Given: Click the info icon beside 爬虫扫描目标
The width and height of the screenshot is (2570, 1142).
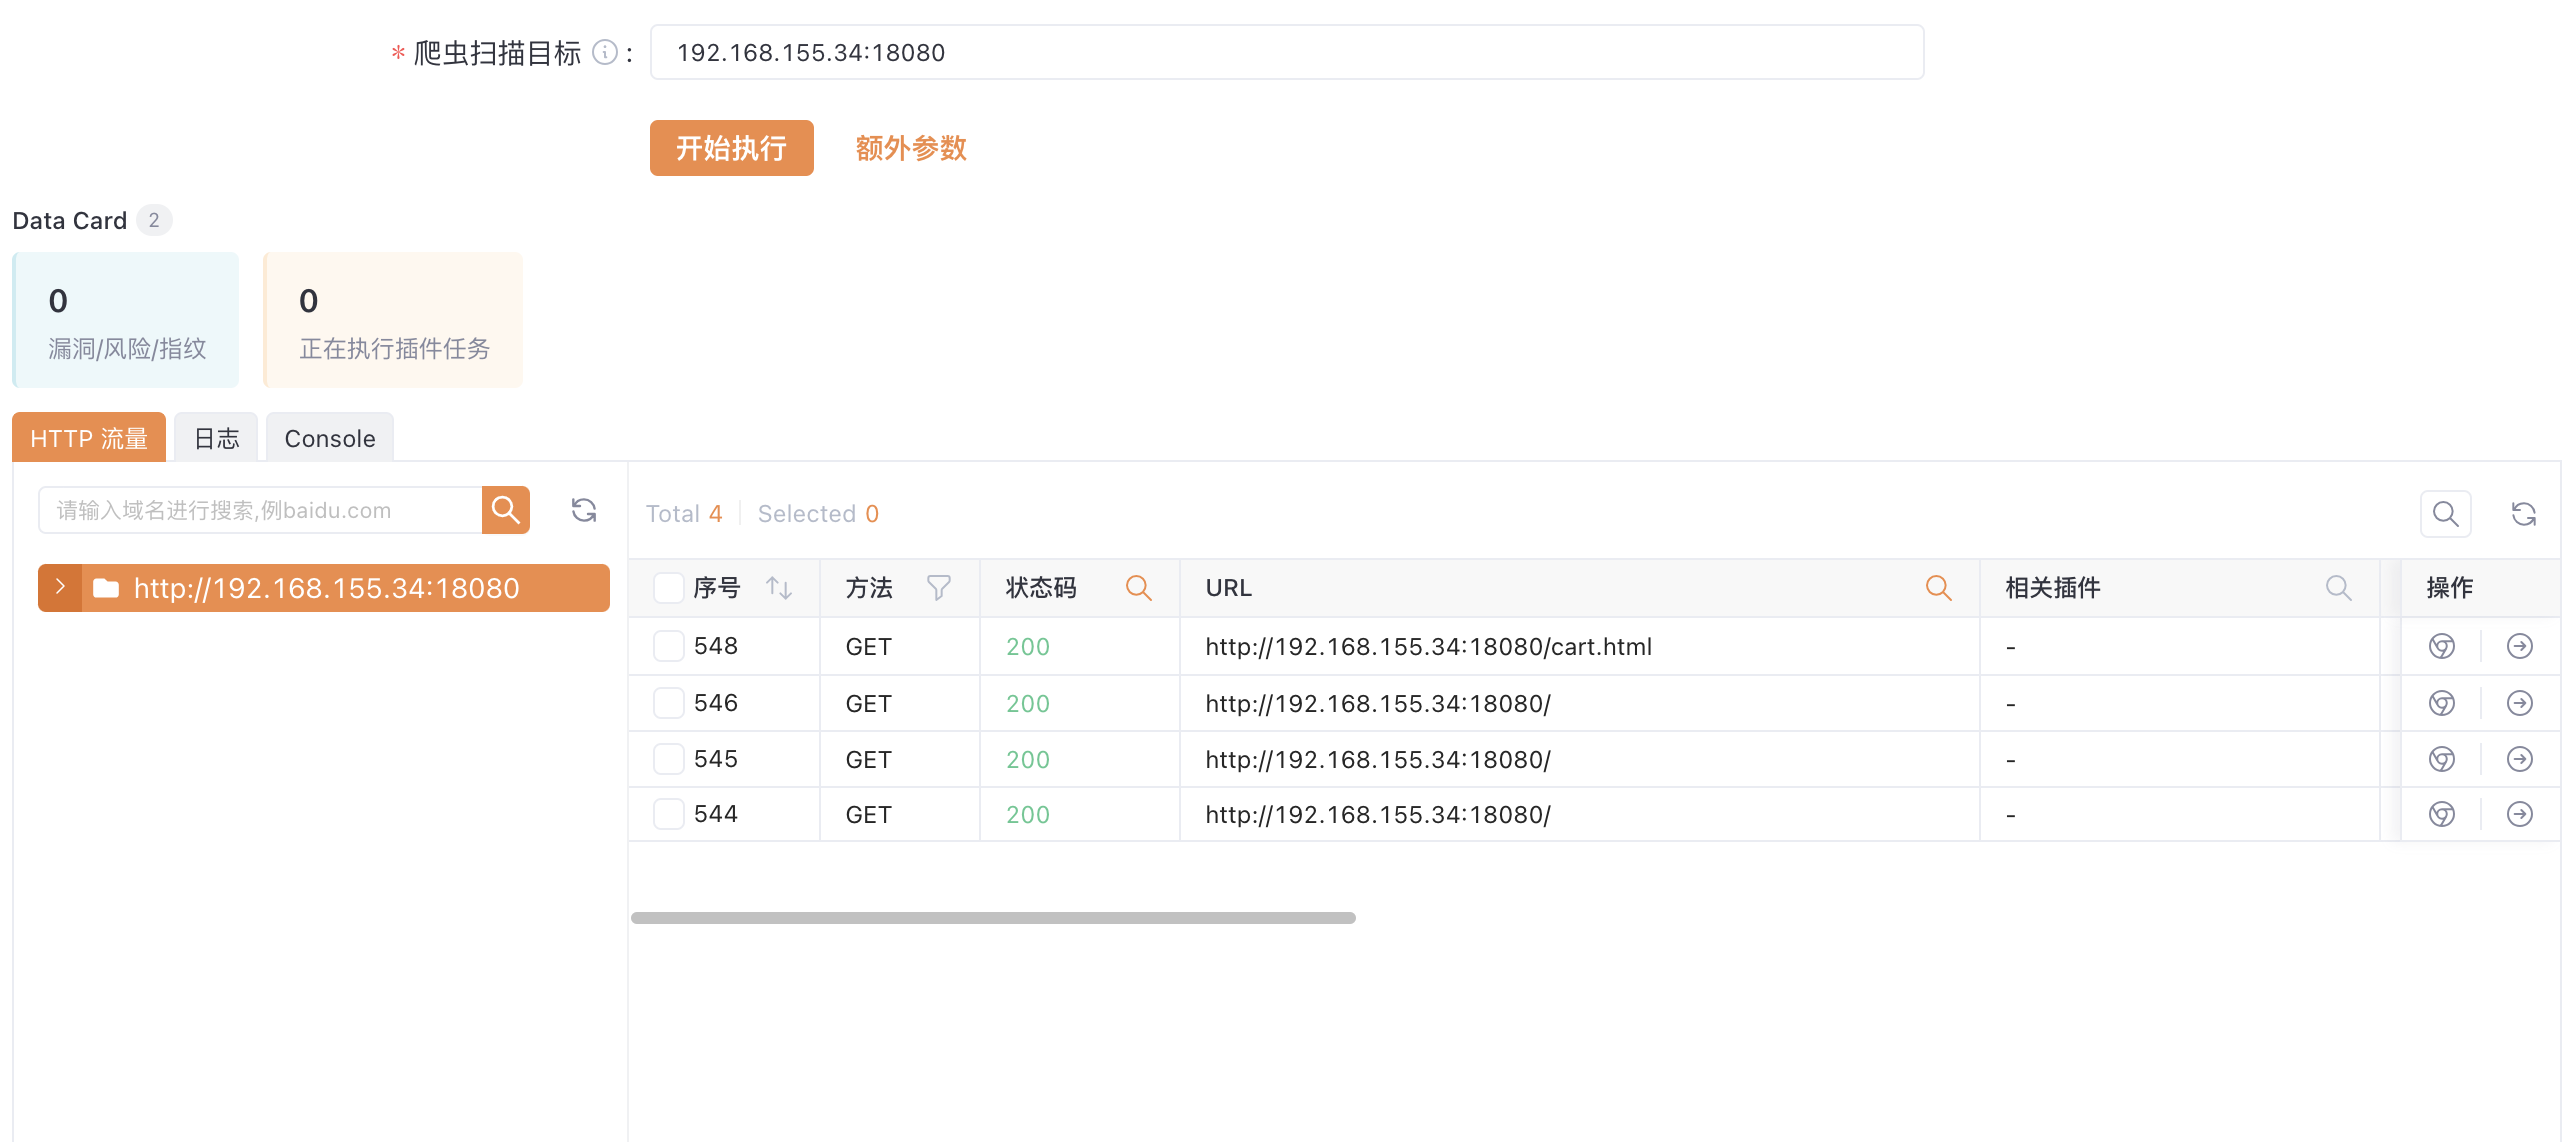Looking at the screenshot, I should coord(604,52).
